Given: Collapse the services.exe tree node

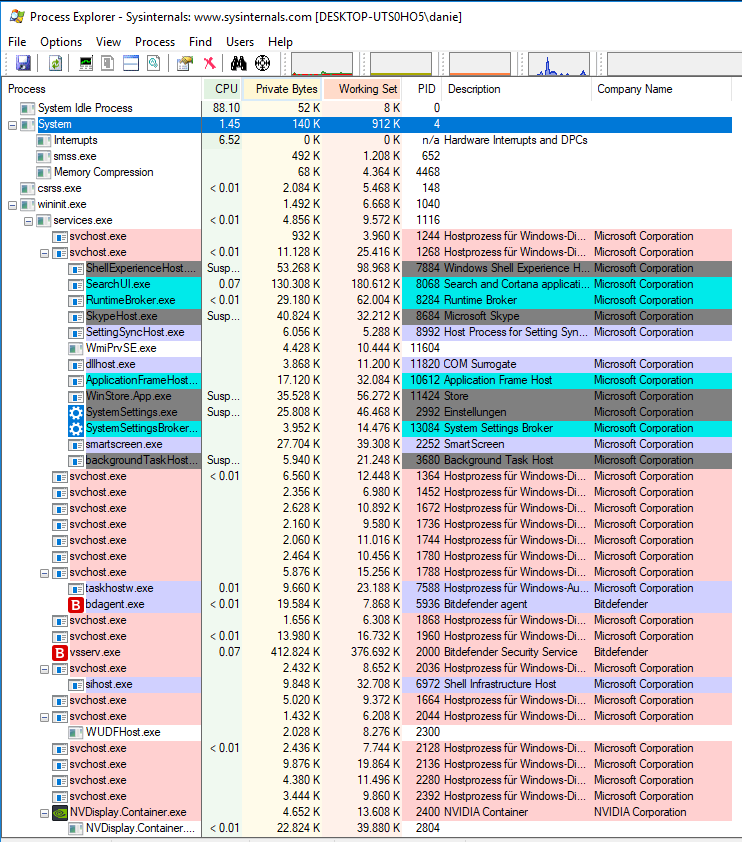Looking at the screenshot, I should pyautogui.click(x=28, y=221).
